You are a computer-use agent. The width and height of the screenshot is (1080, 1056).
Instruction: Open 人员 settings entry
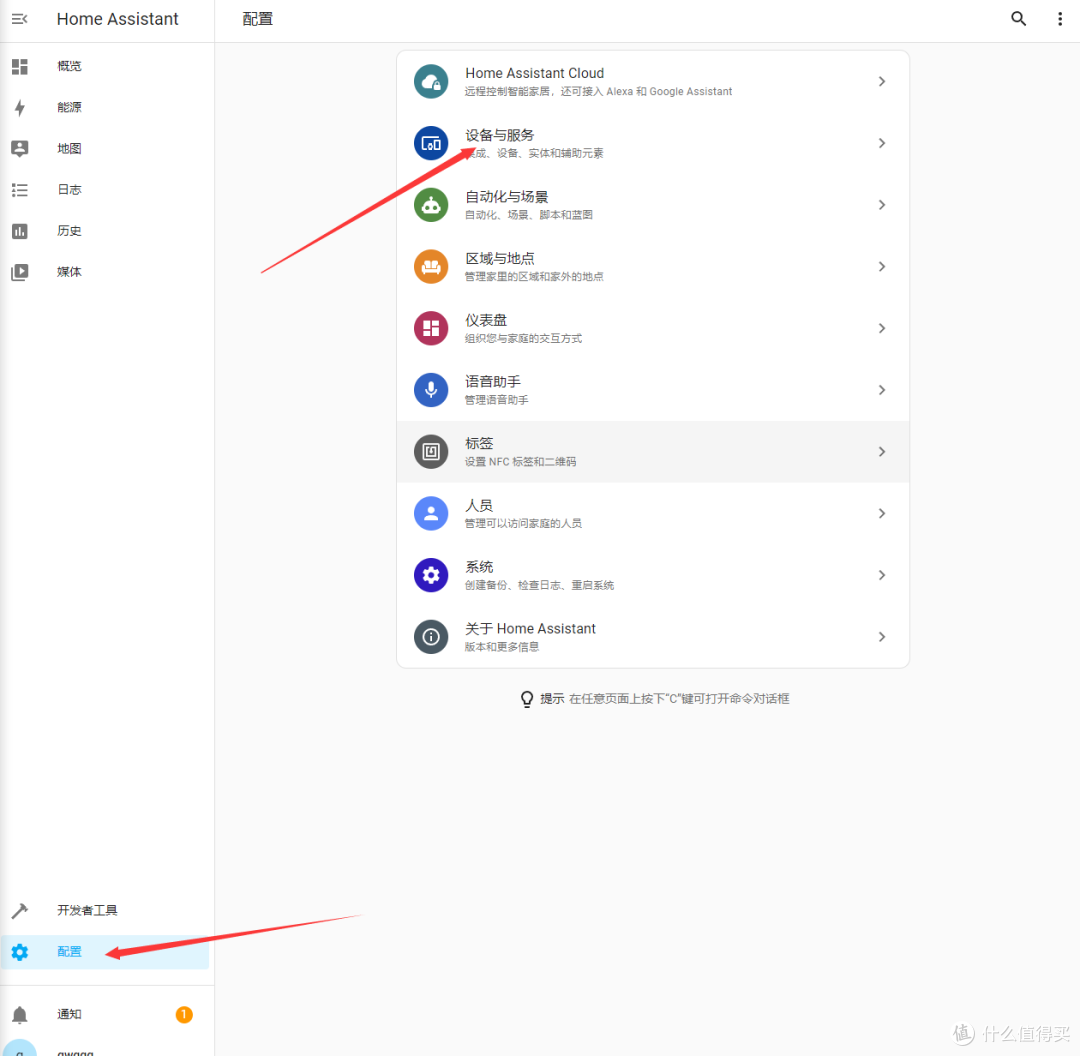(x=653, y=513)
